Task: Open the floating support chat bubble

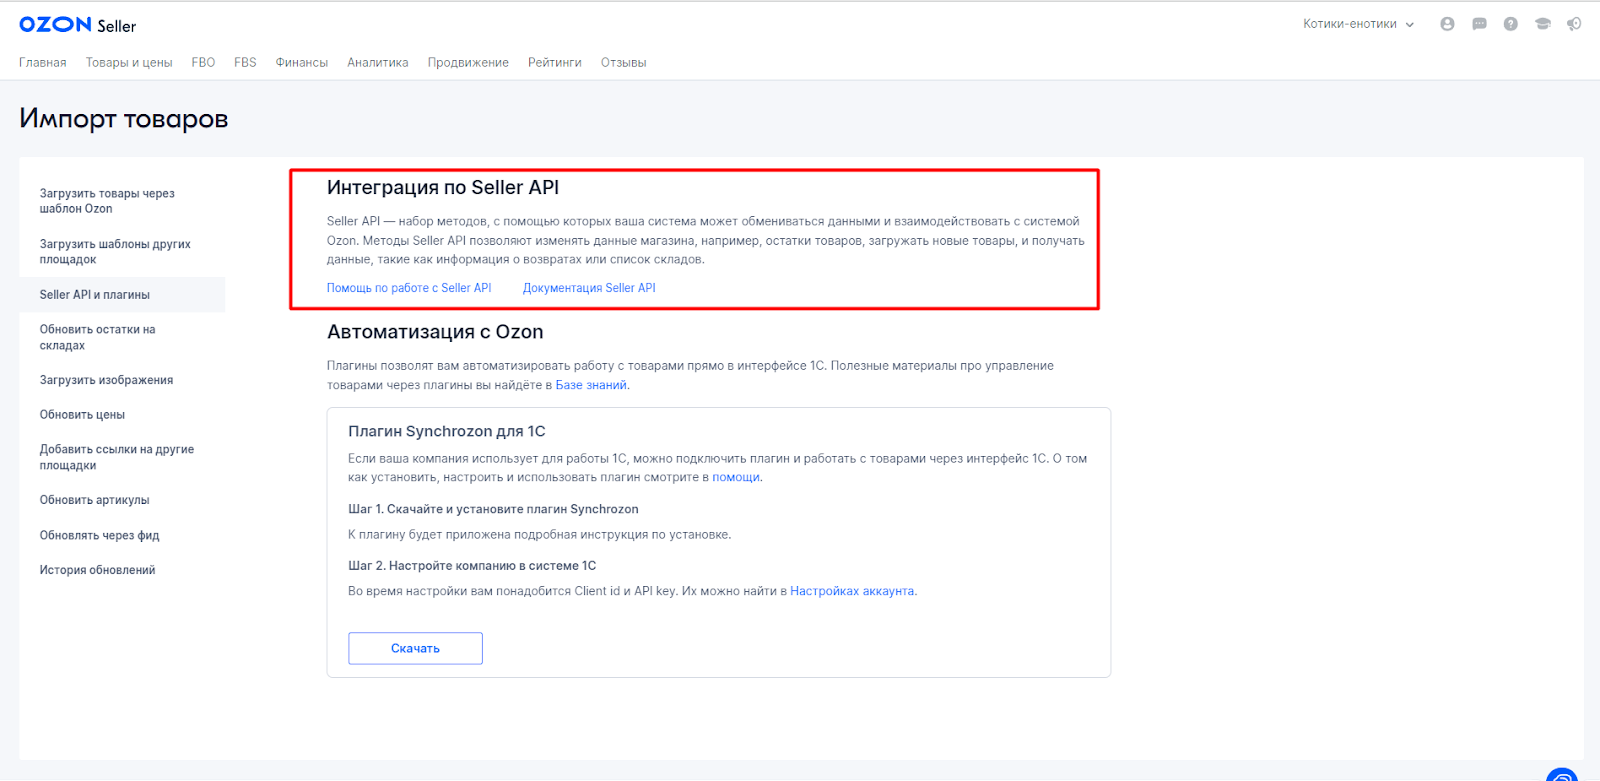Action: (1562, 775)
